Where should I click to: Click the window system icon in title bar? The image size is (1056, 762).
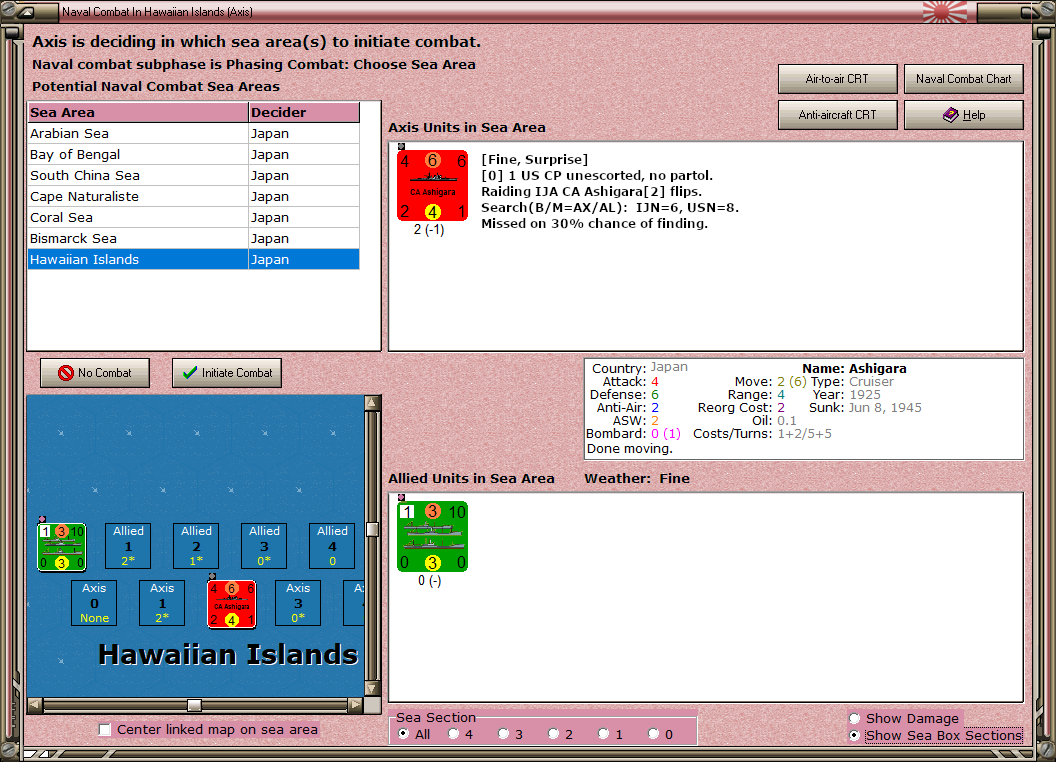[26, 11]
